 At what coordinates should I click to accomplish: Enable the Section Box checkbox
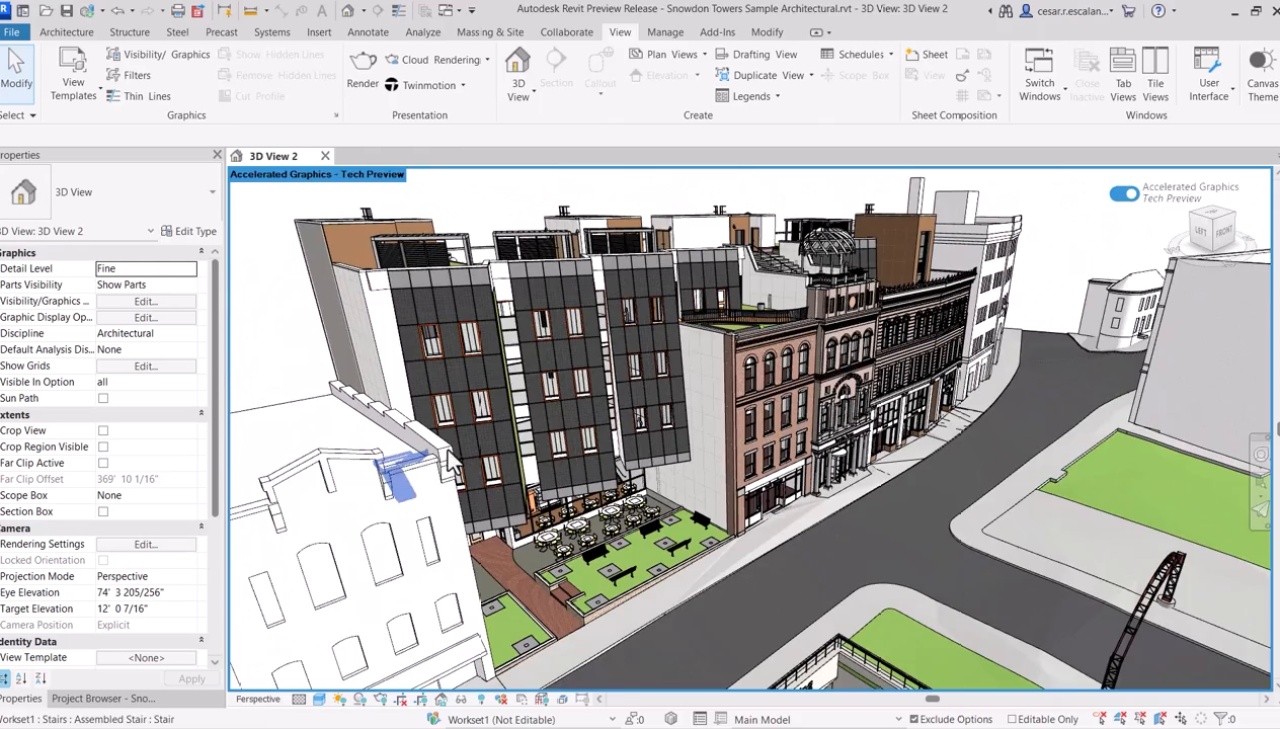click(x=103, y=512)
